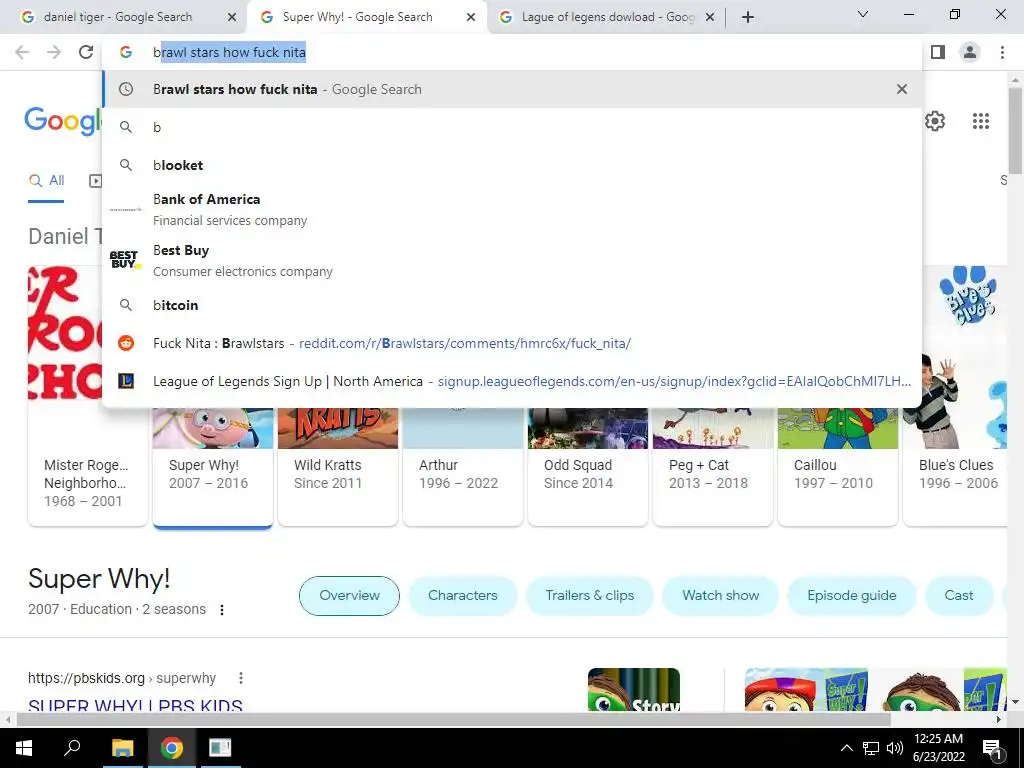Go back using the back arrow
Viewport: 1024px width, 768px height.
tap(22, 52)
